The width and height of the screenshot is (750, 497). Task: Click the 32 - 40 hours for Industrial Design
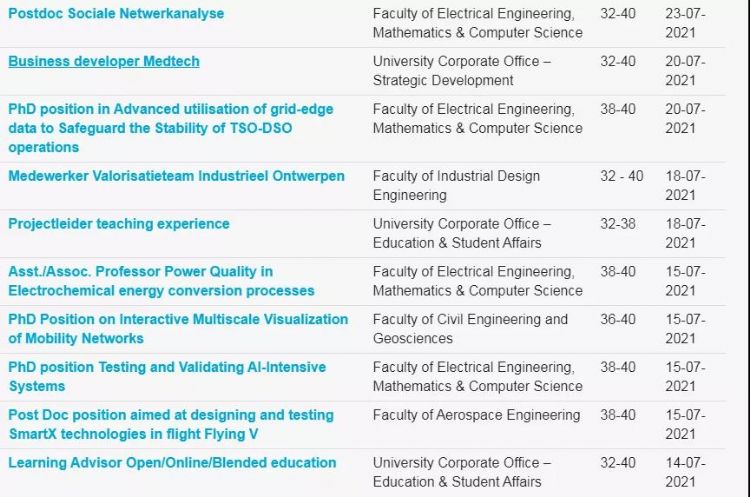pyautogui.click(x=622, y=176)
